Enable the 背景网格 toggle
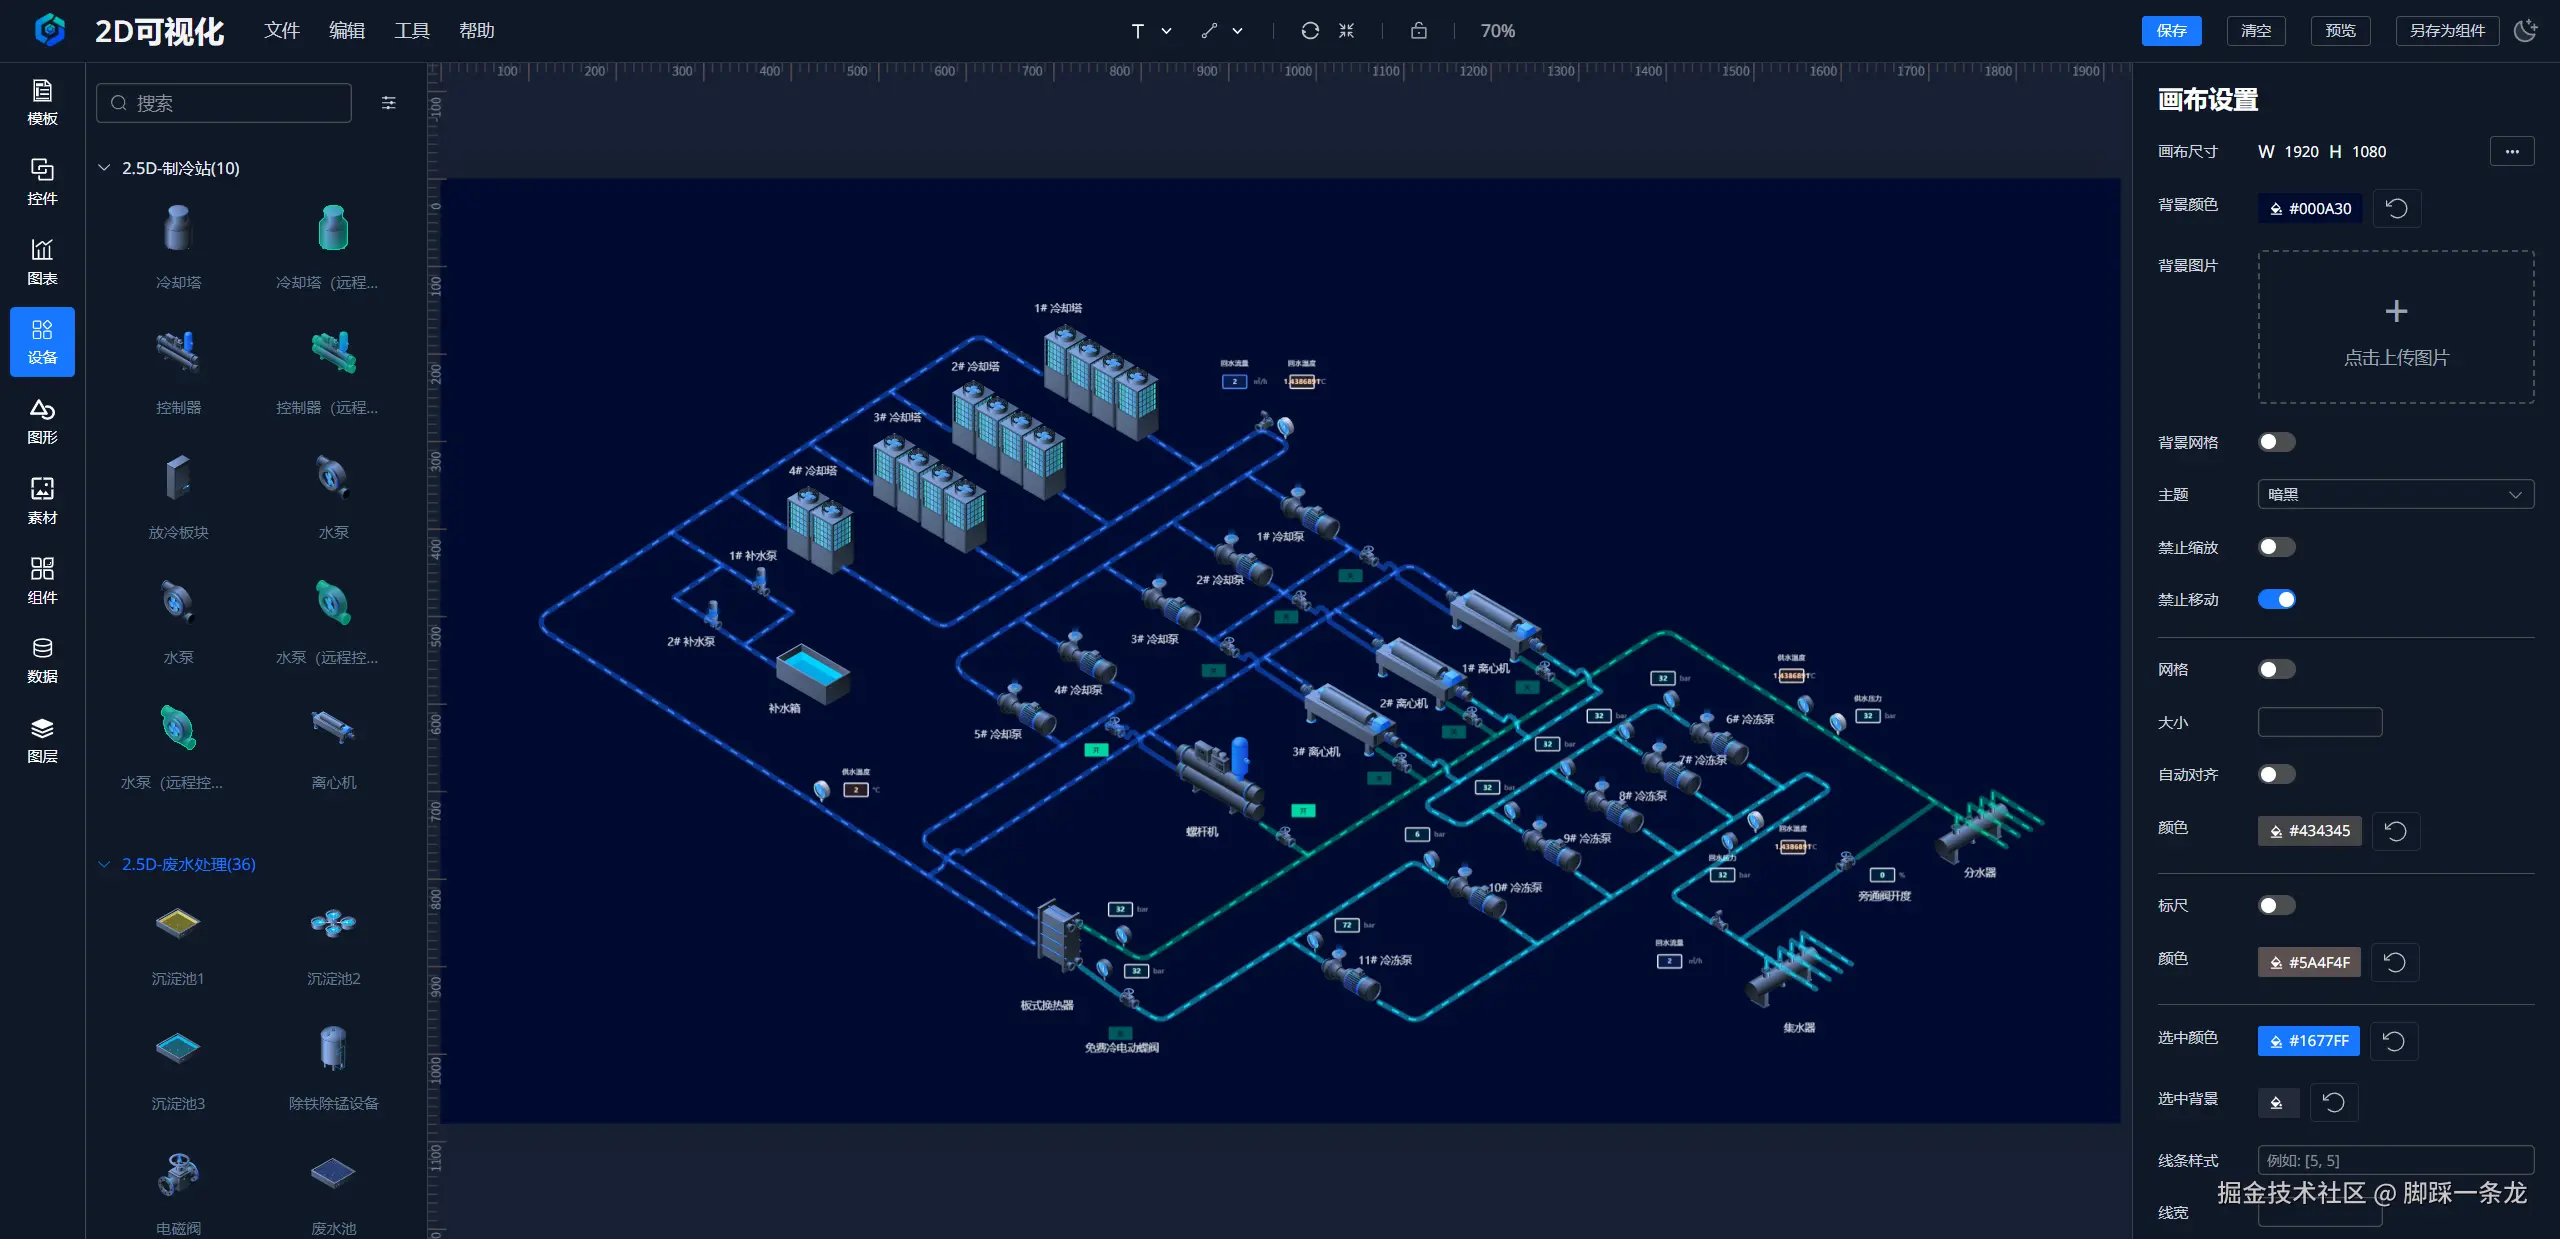Screen dimensions: 2560x1239 coord(2276,442)
